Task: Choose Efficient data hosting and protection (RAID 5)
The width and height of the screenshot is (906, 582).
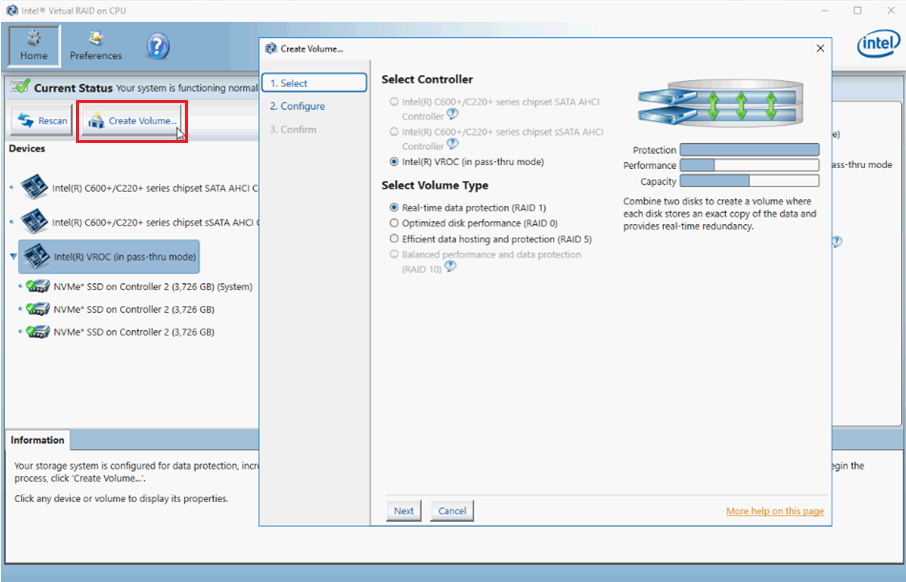Action: coord(394,239)
